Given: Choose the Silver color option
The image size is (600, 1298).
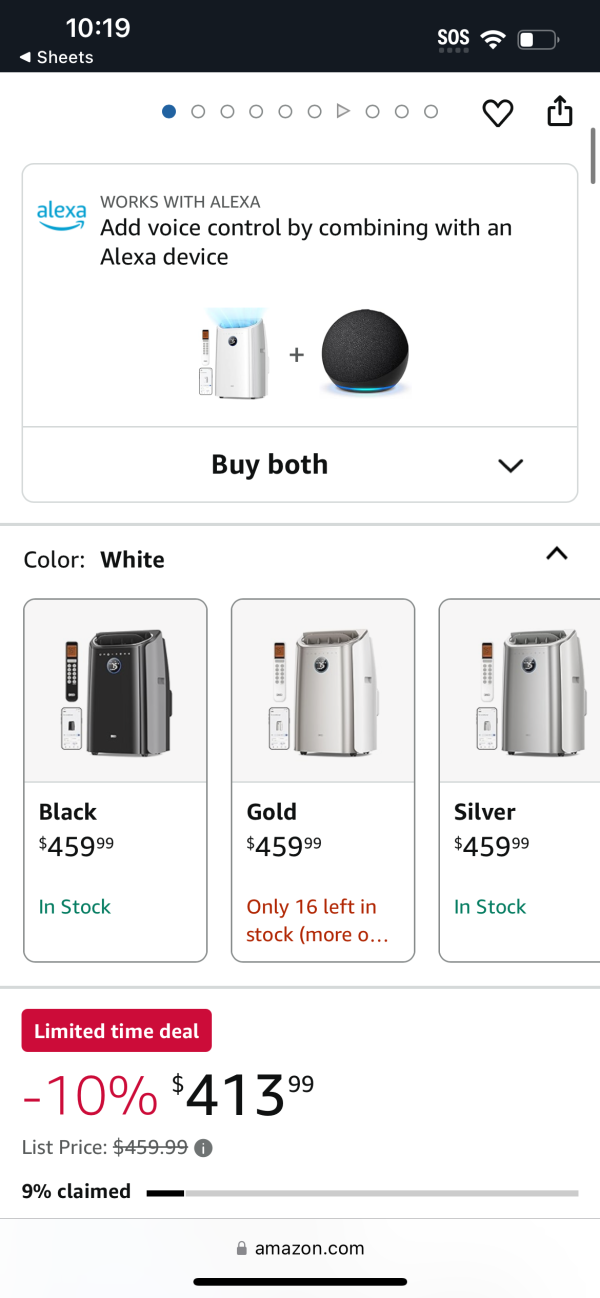Looking at the screenshot, I should [x=520, y=780].
